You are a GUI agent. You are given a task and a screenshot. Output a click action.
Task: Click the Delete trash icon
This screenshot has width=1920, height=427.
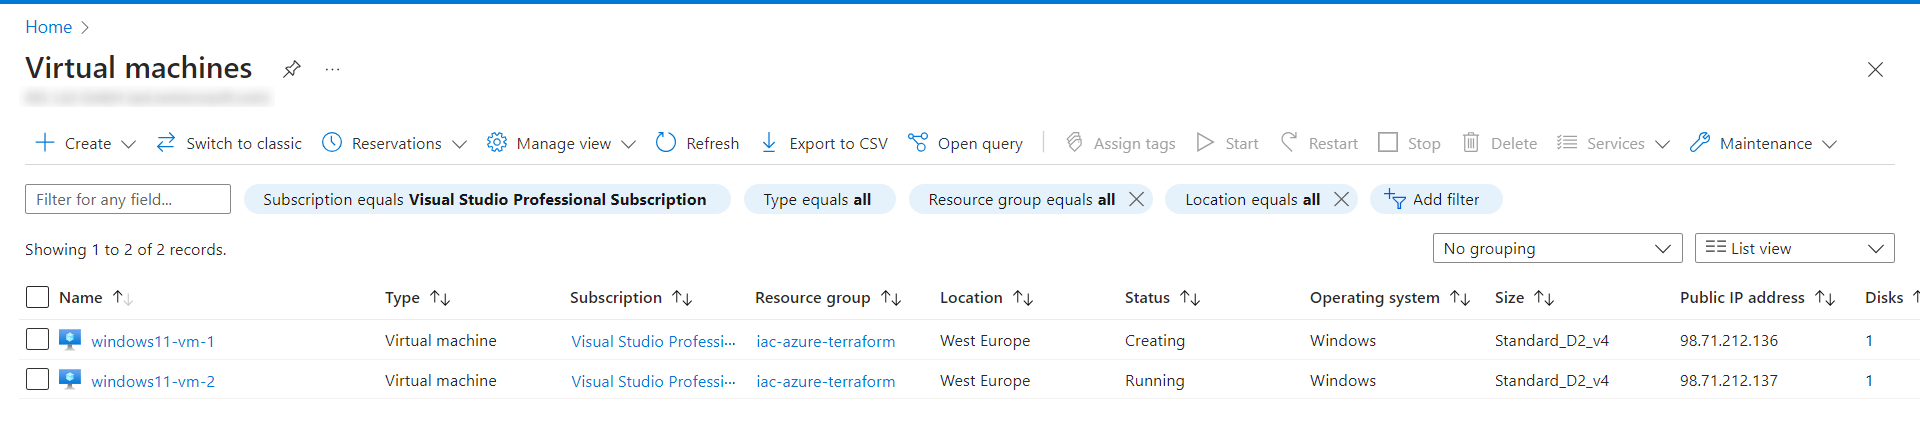click(1471, 142)
